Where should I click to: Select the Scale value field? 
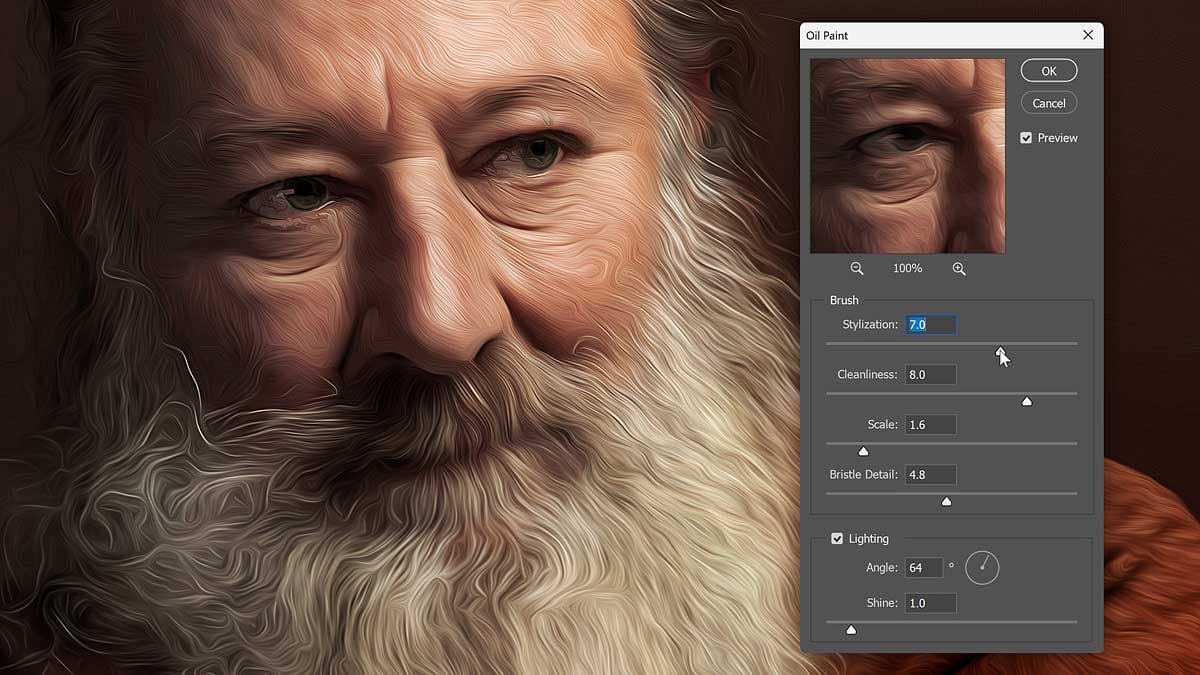[x=930, y=425]
